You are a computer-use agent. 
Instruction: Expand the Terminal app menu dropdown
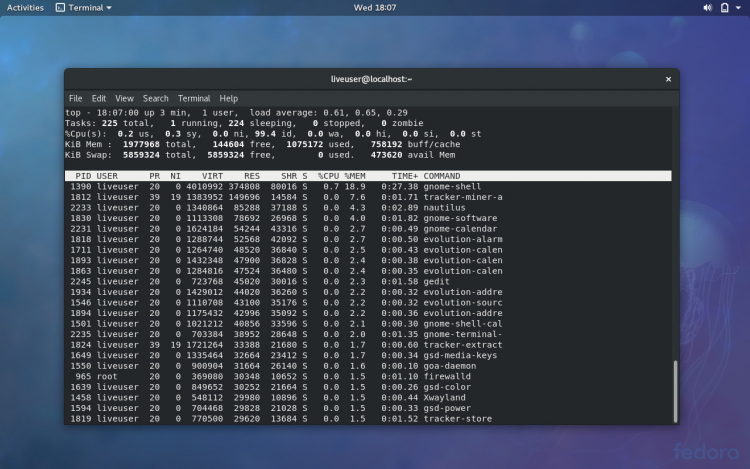coord(108,7)
